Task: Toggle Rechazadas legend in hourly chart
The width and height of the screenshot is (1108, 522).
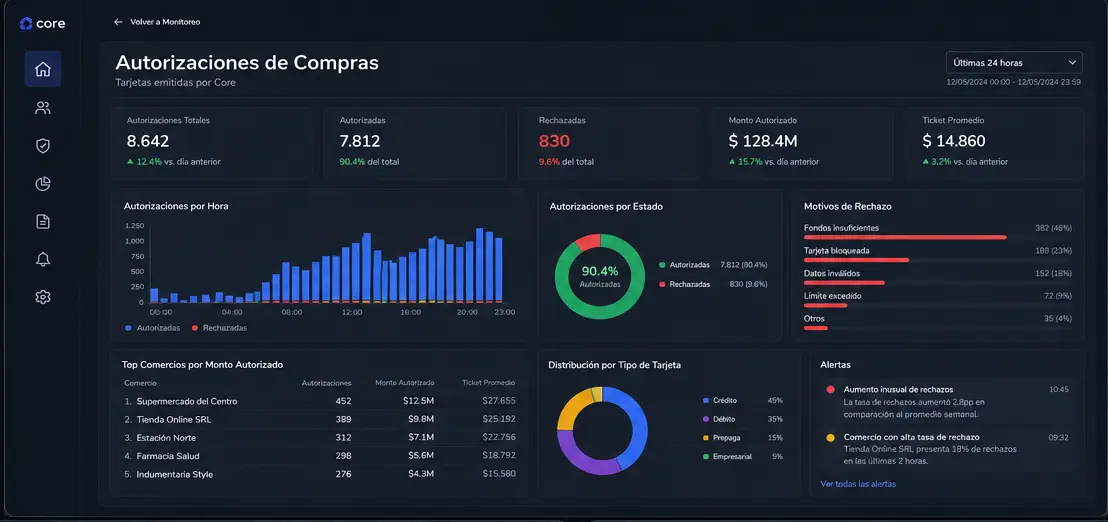Action: point(220,328)
